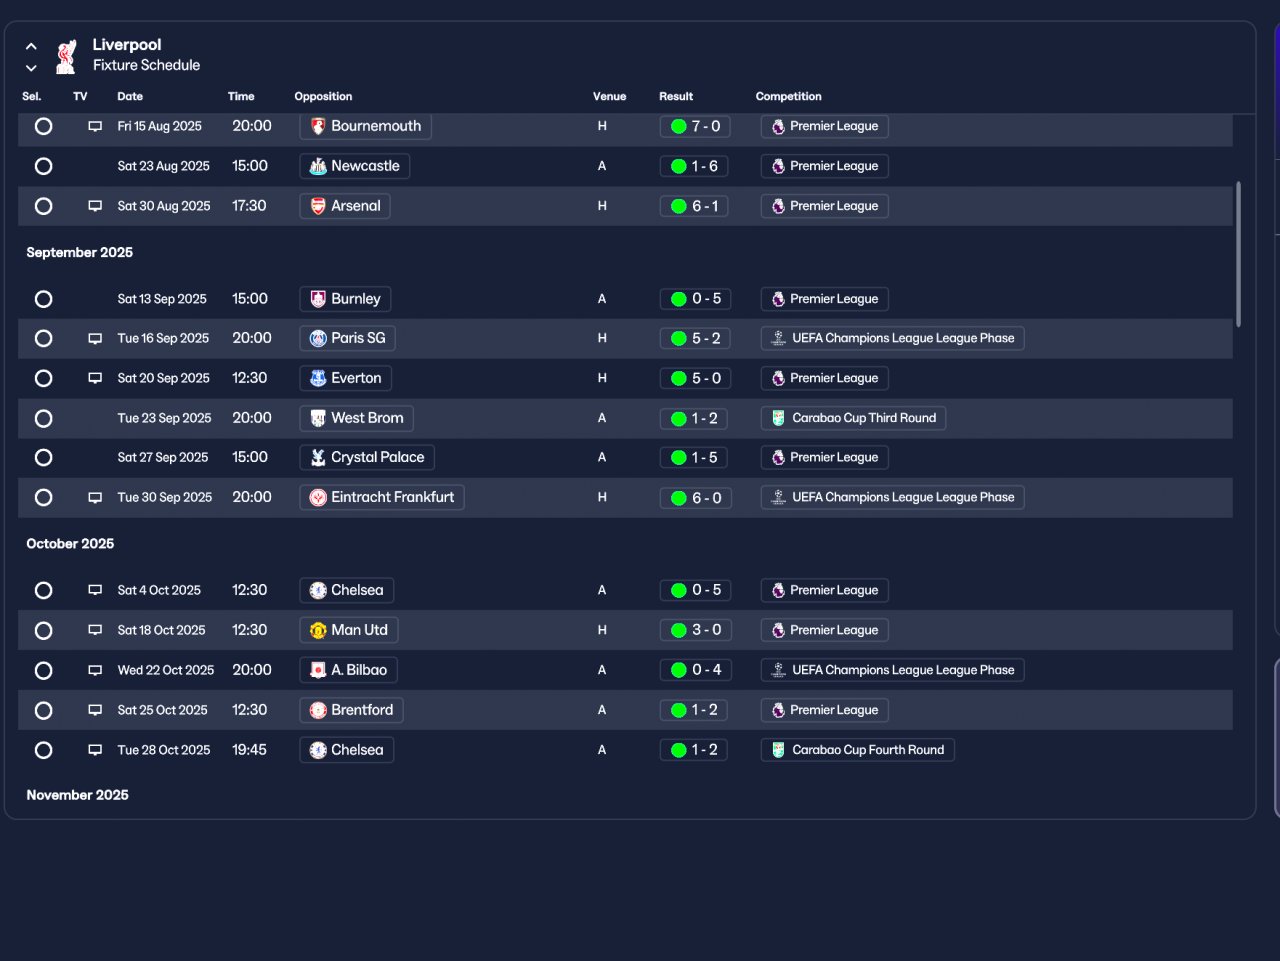This screenshot has height=961, width=1280.
Task: Click Eintracht Frankfurt club badge icon
Action: click(318, 497)
